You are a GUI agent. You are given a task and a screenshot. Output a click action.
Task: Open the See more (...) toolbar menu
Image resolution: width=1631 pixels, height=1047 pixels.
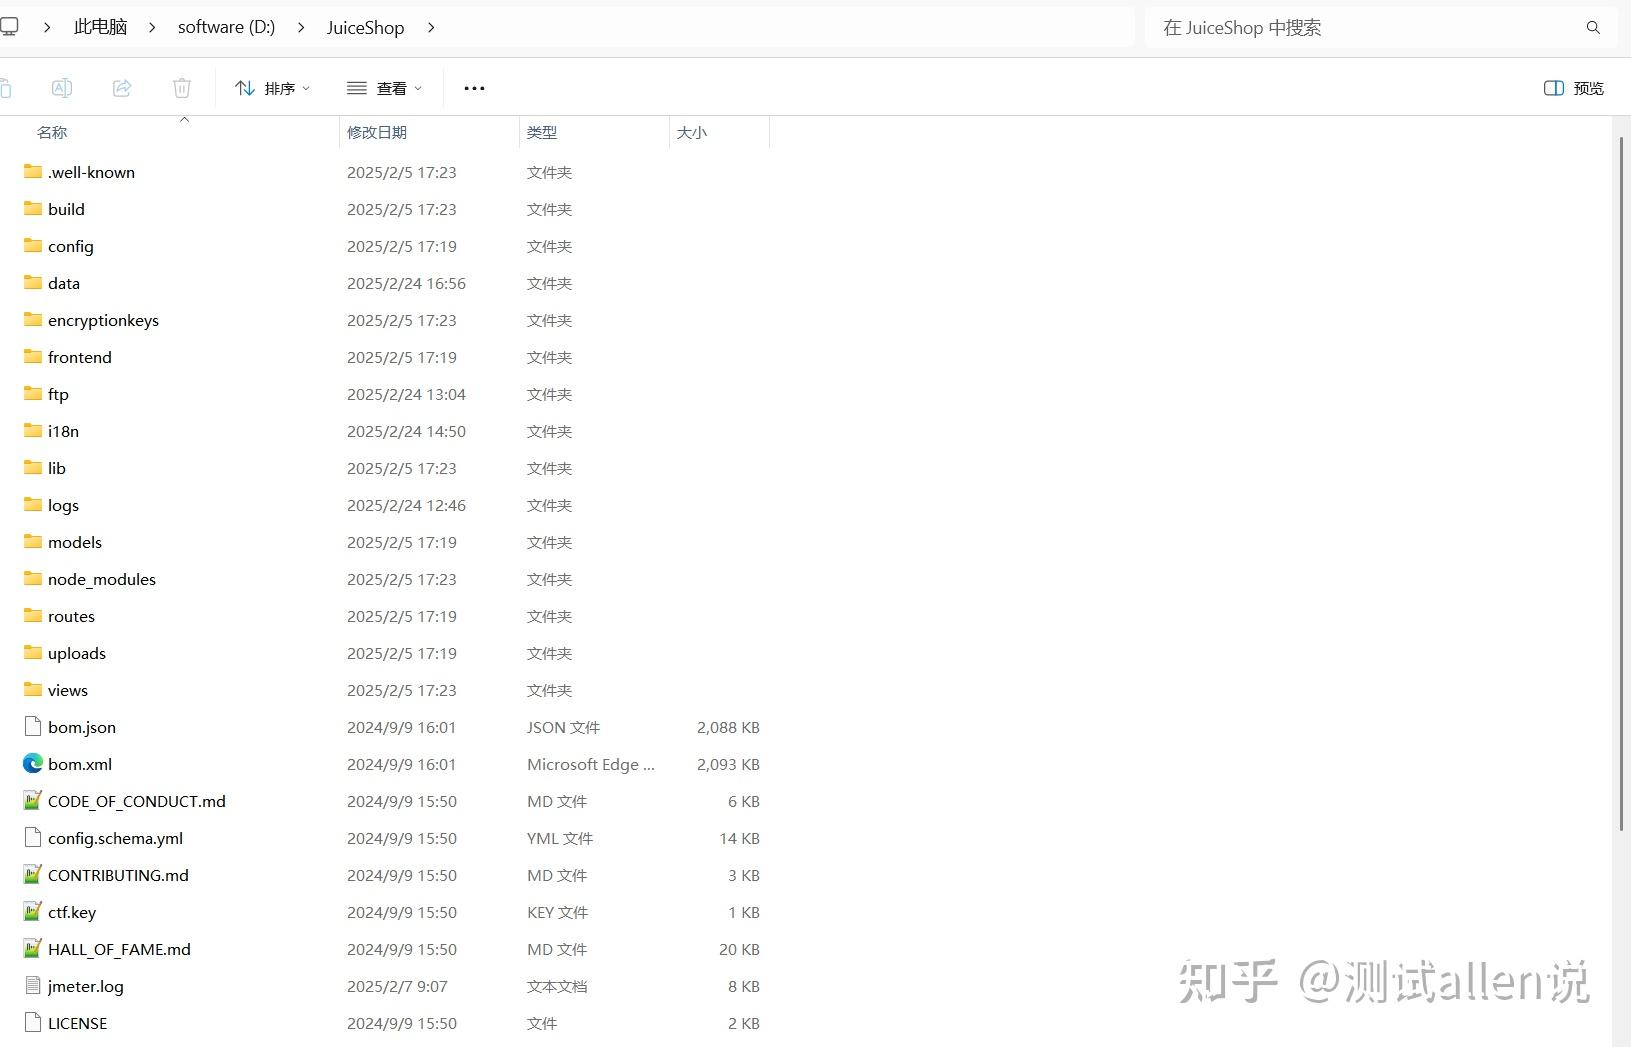473,88
